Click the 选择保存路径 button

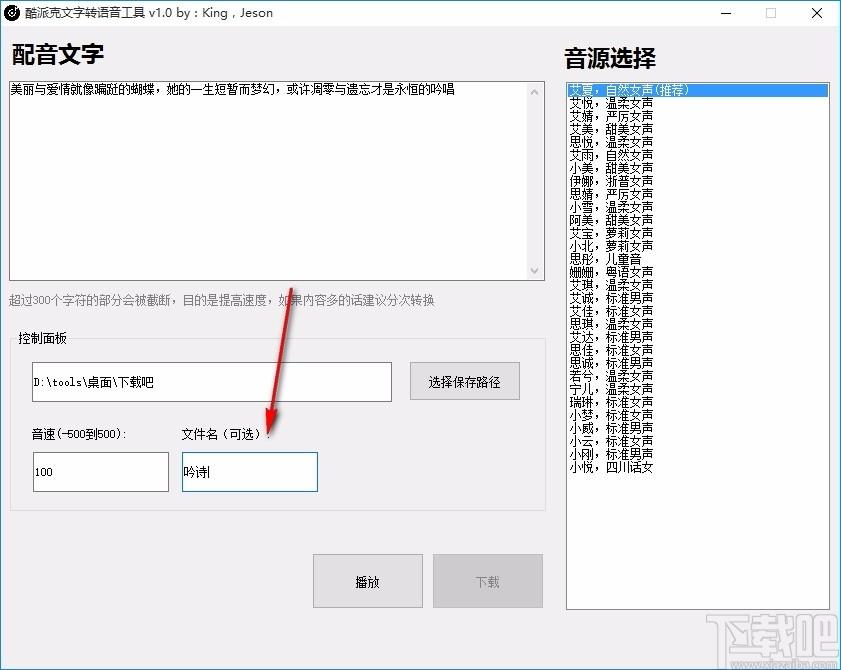click(464, 381)
